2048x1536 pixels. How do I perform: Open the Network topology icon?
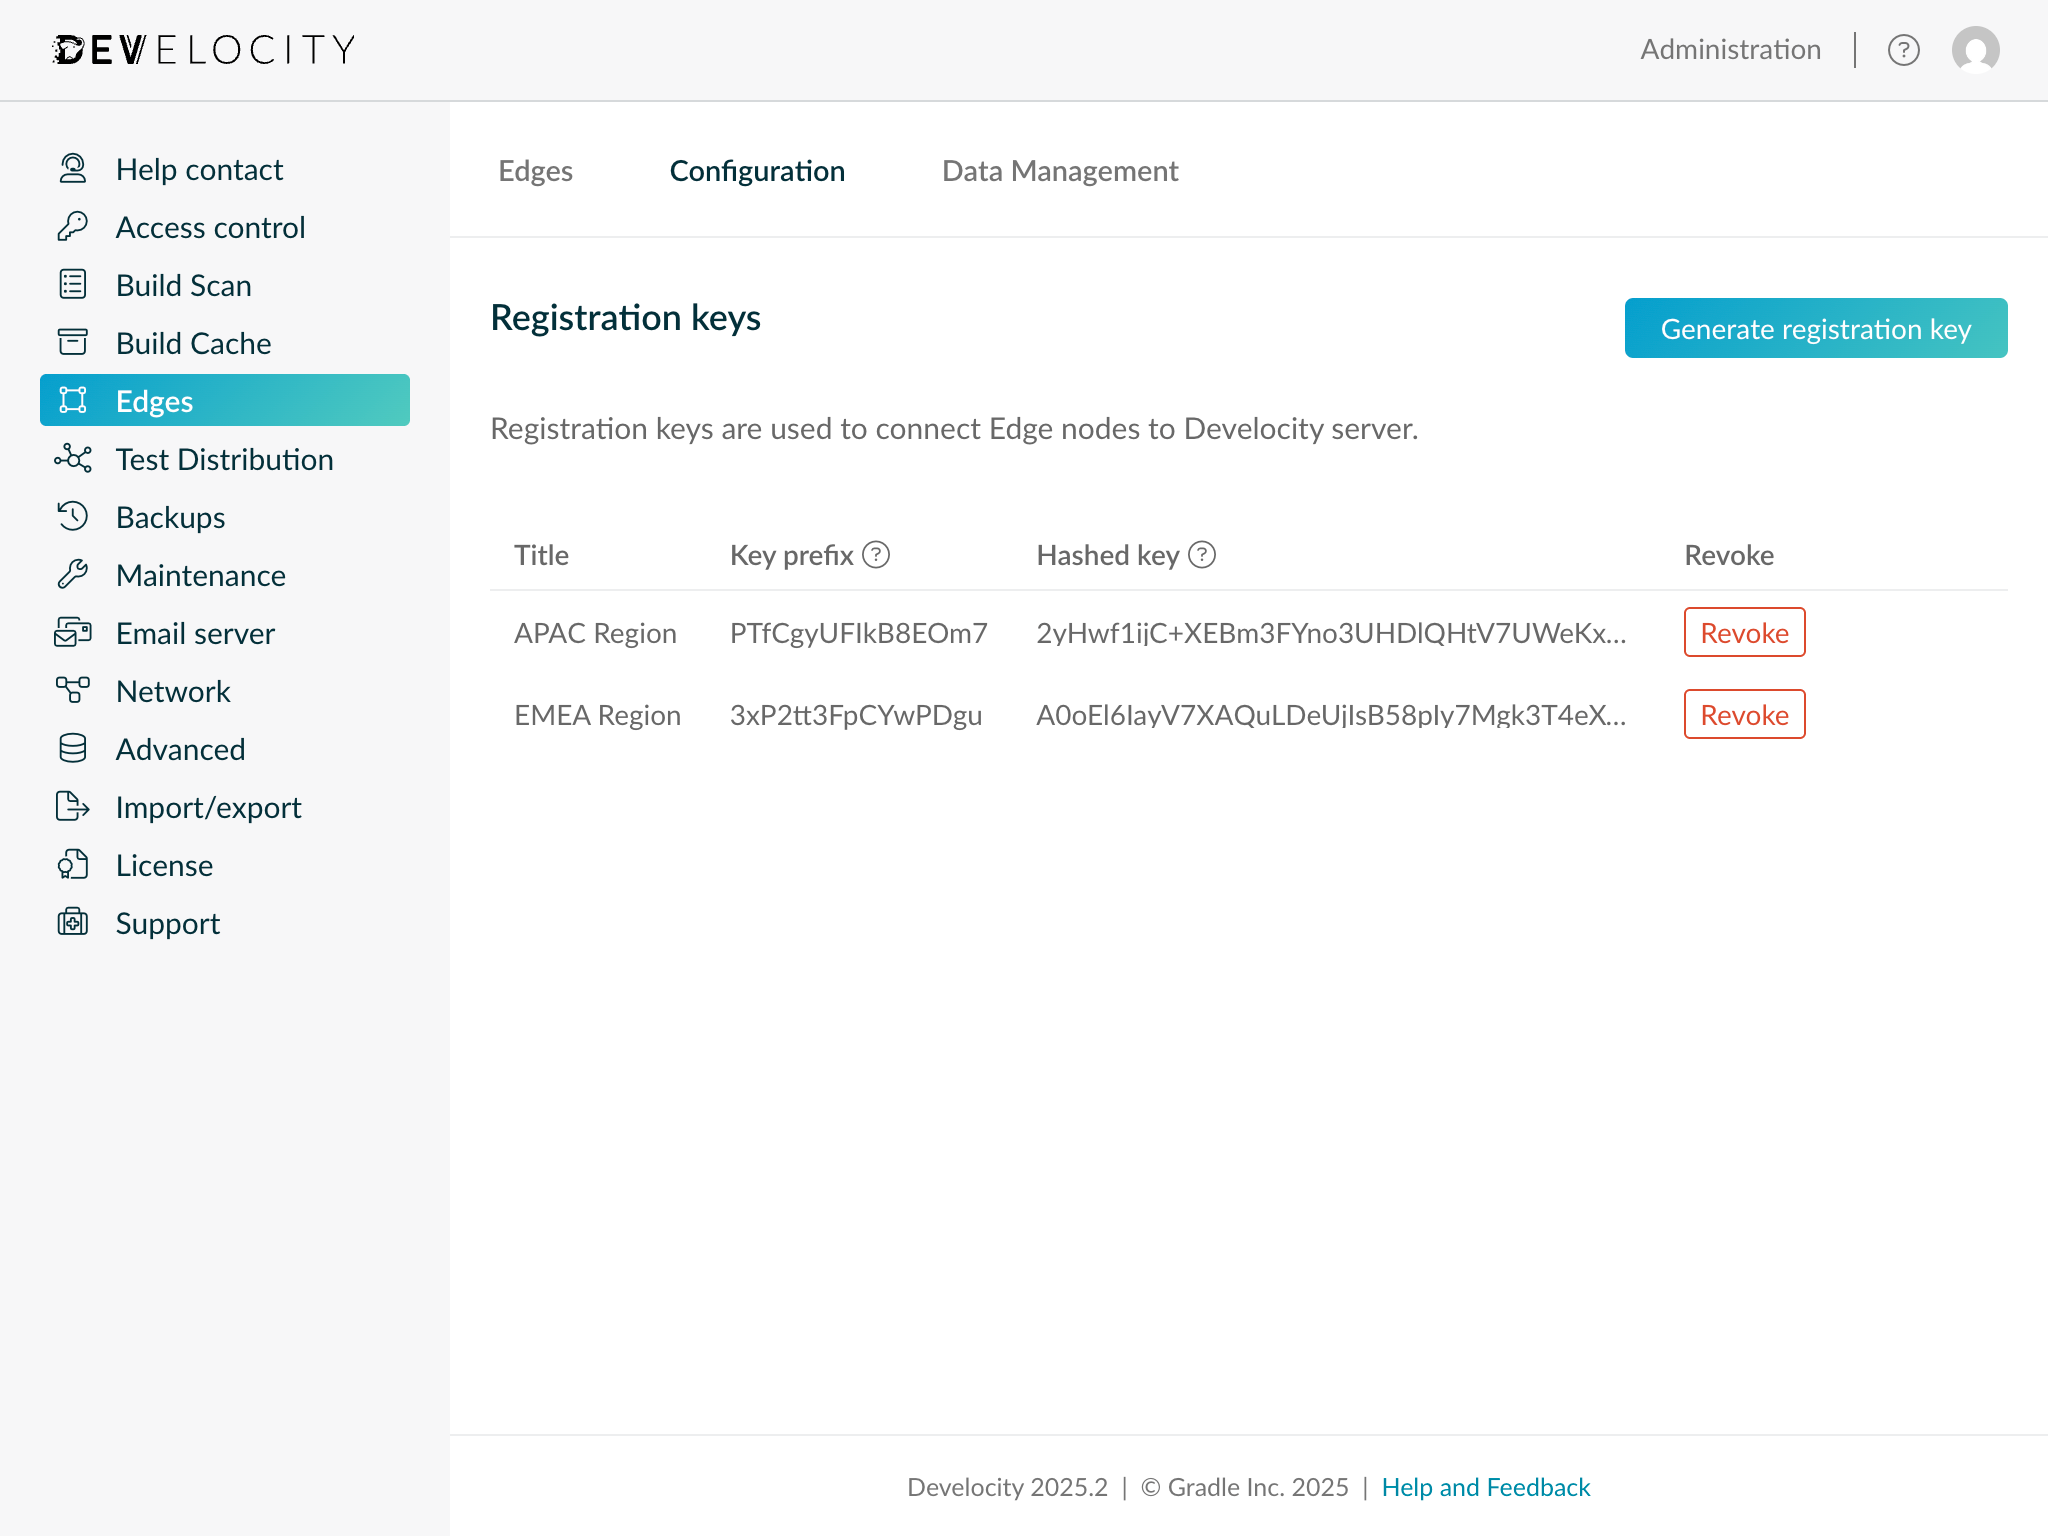(x=71, y=691)
